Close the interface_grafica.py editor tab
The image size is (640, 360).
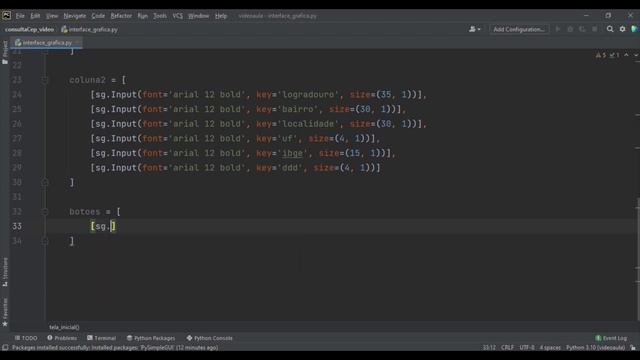coord(77,42)
